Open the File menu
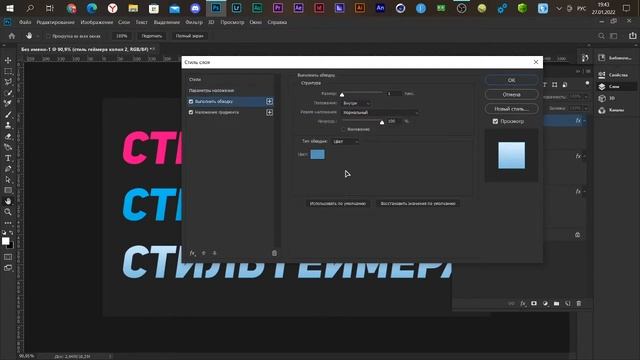Image resolution: width=640 pixels, height=360 pixels. [25, 22]
